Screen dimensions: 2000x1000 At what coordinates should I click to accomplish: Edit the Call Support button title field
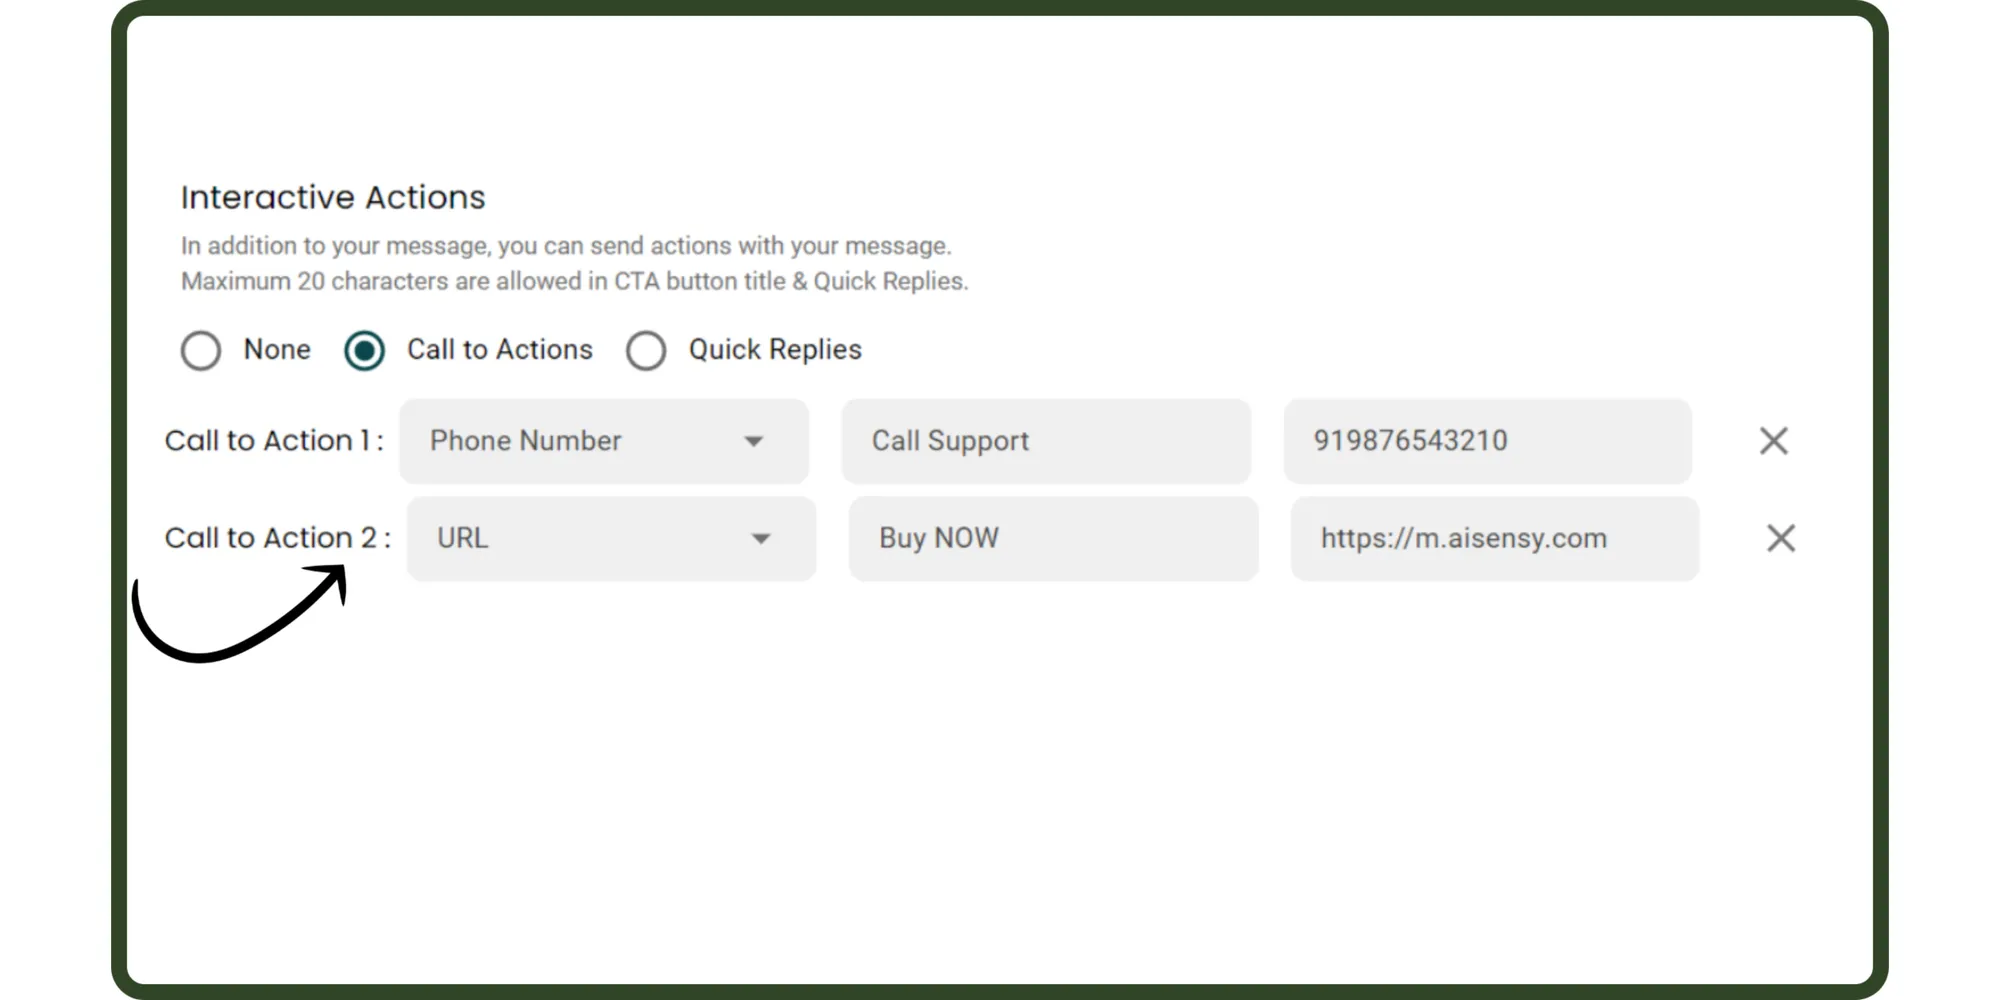click(x=1046, y=440)
